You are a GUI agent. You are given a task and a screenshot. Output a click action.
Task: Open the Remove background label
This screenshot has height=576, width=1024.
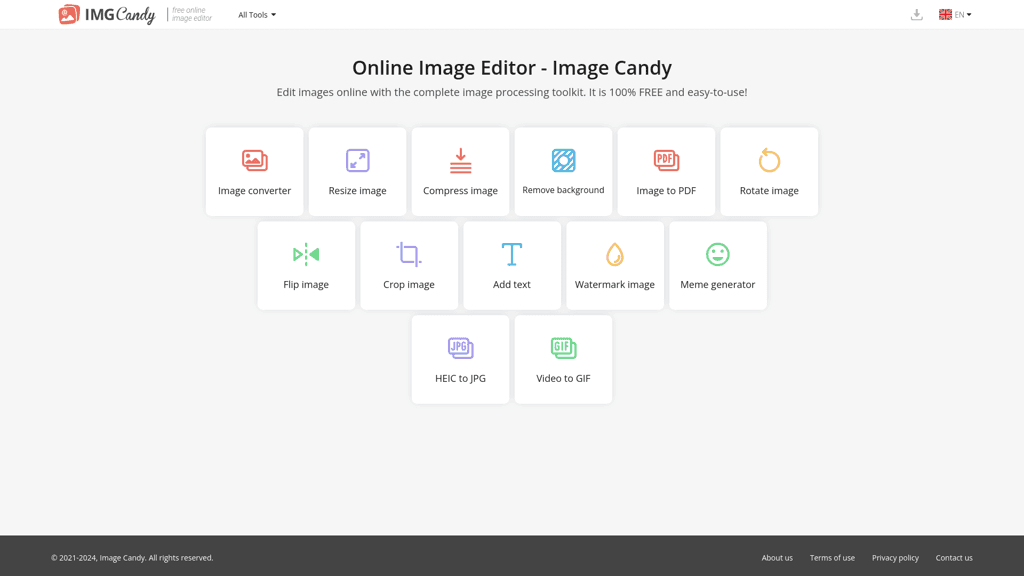pos(564,190)
